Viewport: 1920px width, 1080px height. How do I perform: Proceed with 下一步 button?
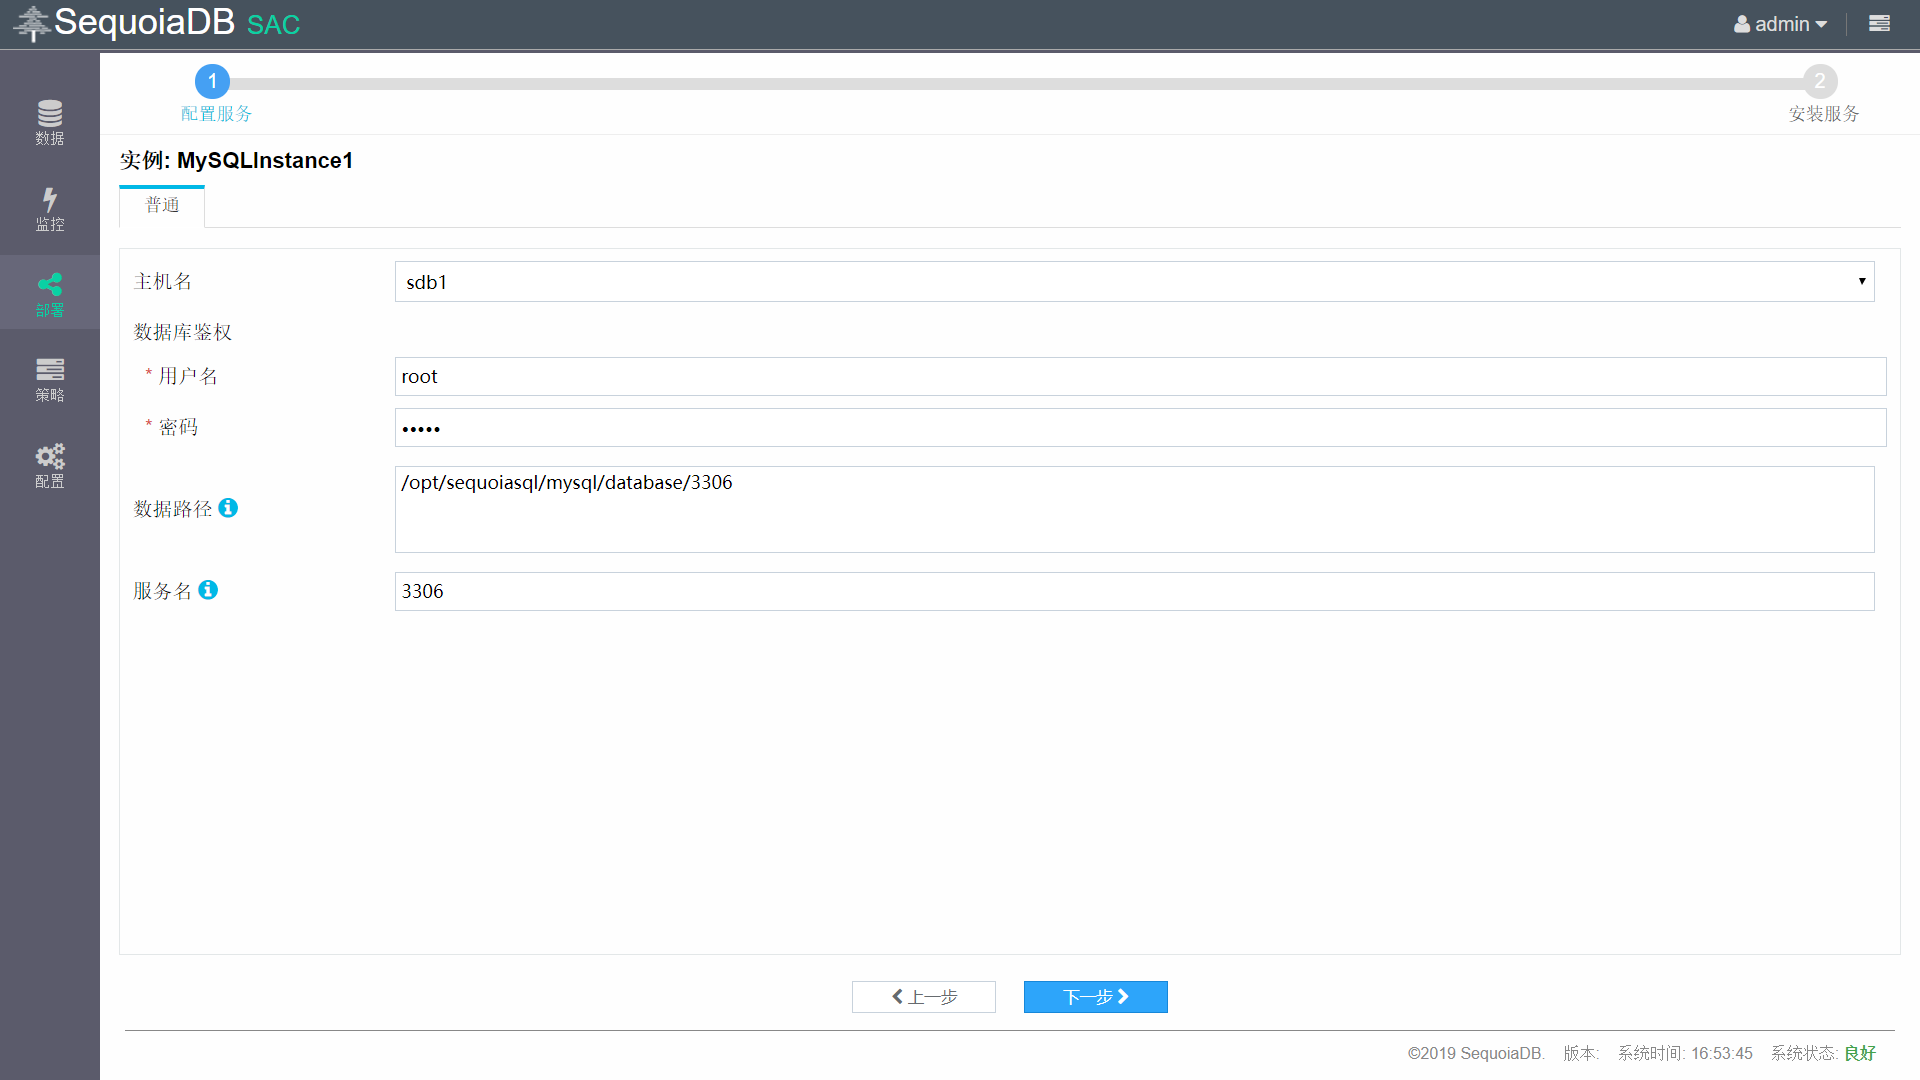[1096, 997]
